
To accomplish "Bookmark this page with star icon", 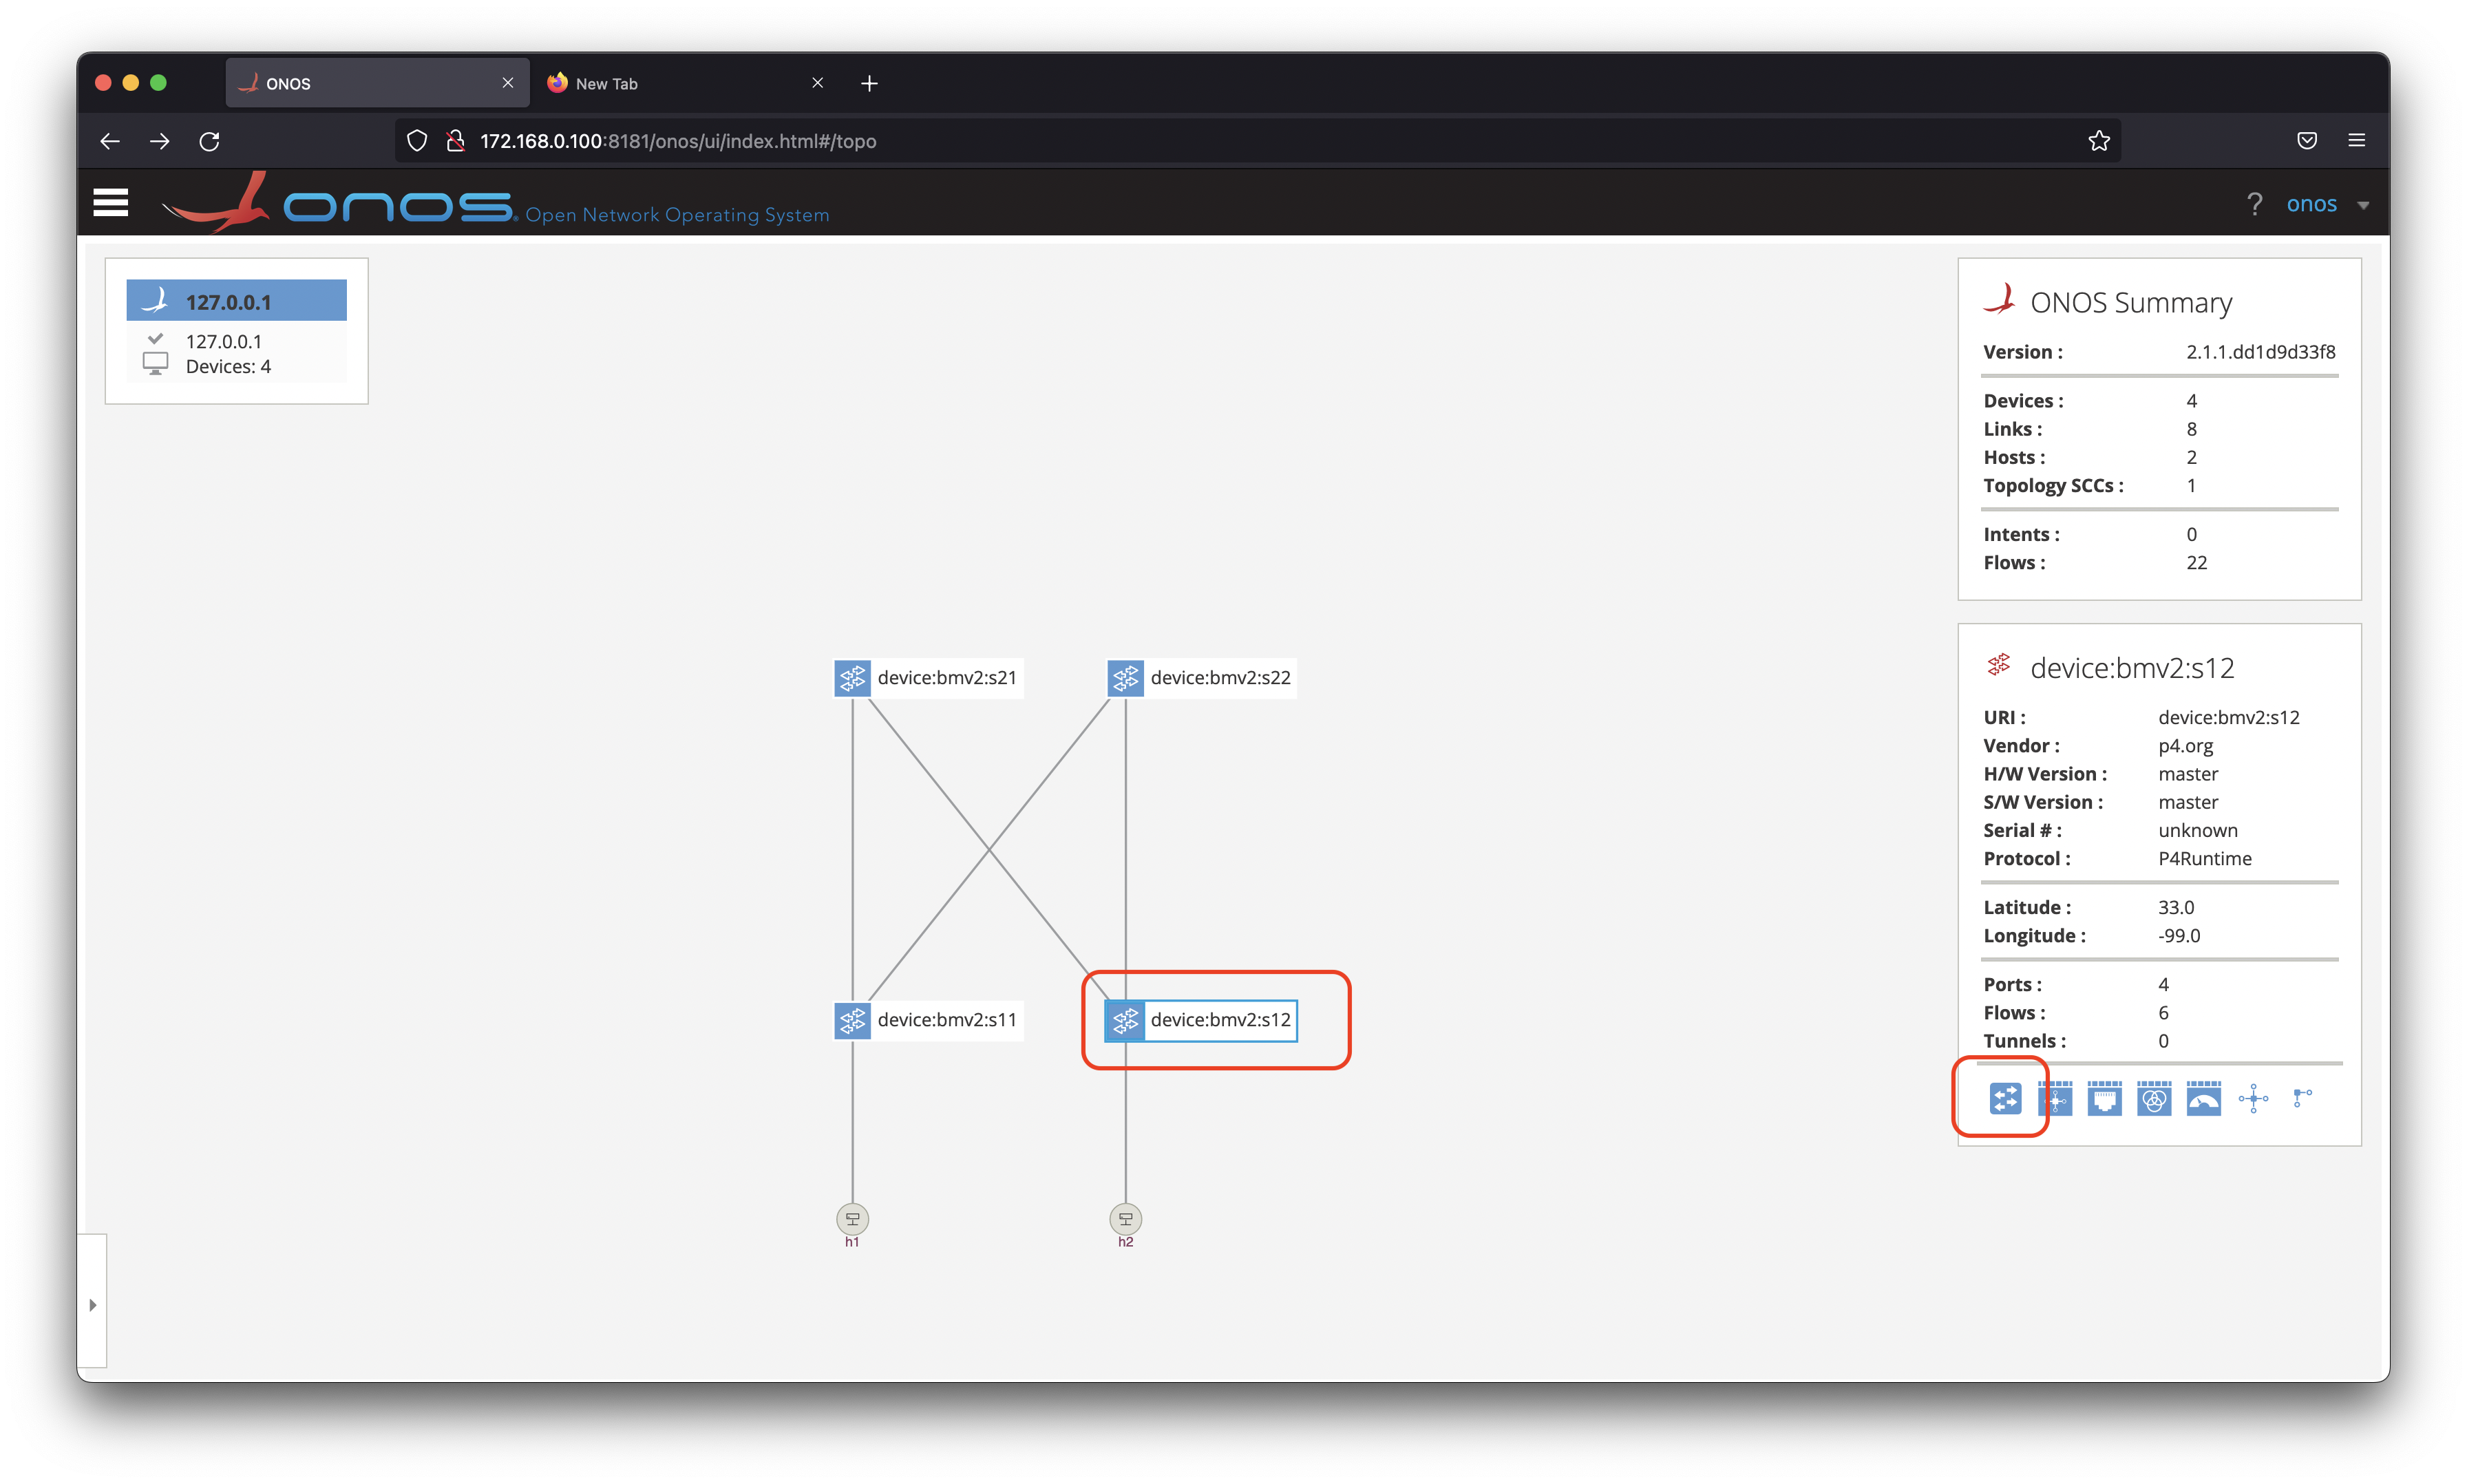I will tap(2098, 141).
